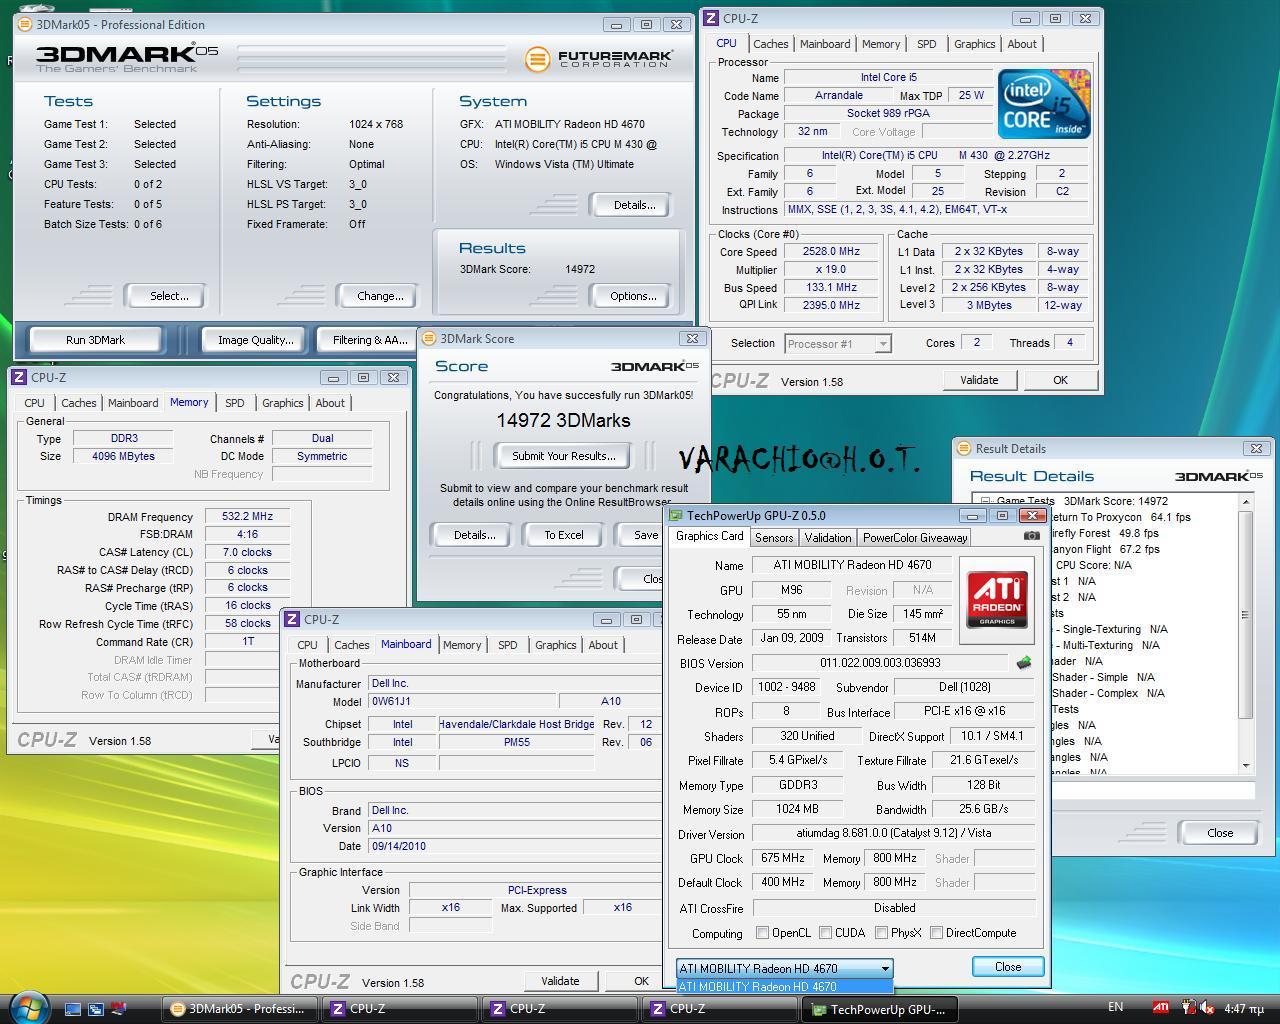
Task: Toggle the PhysX checkbox in GPU-Z
Action: click(881, 933)
